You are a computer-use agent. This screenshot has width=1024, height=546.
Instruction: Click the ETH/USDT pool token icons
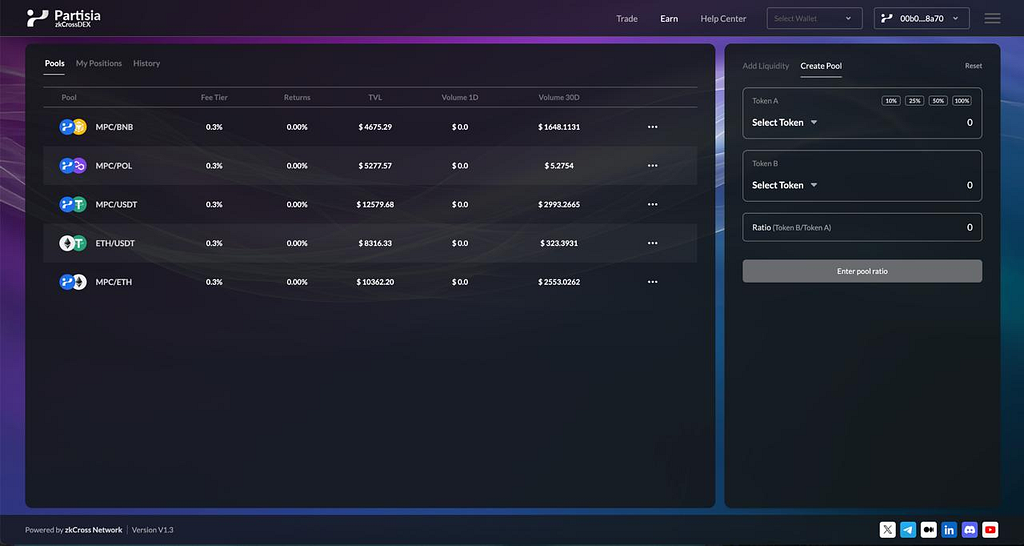(73, 243)
